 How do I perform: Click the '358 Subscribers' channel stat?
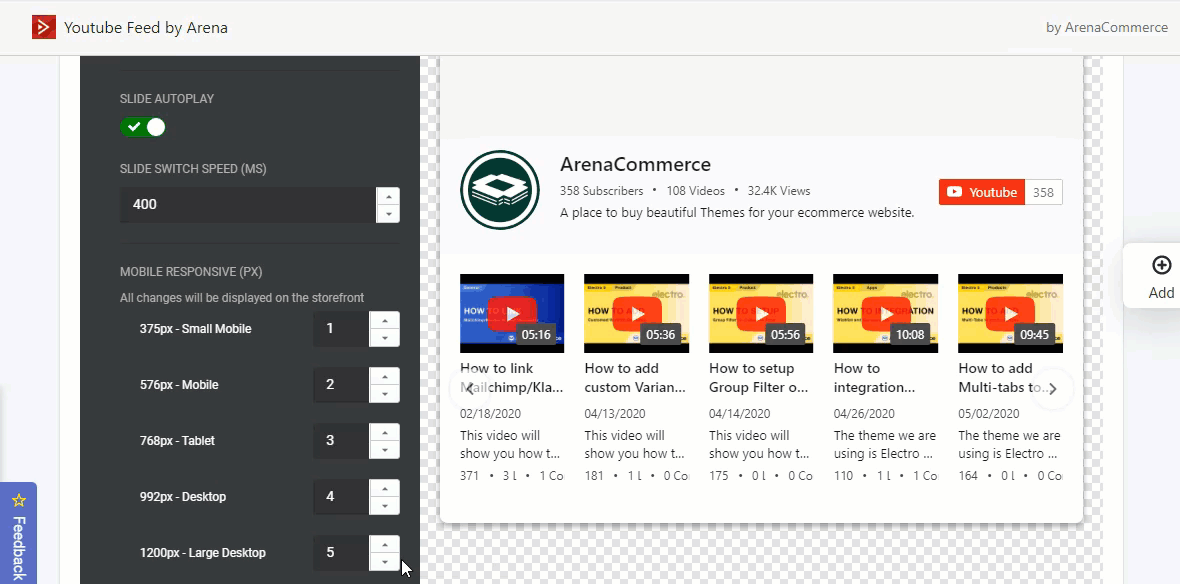pos(601,191)
